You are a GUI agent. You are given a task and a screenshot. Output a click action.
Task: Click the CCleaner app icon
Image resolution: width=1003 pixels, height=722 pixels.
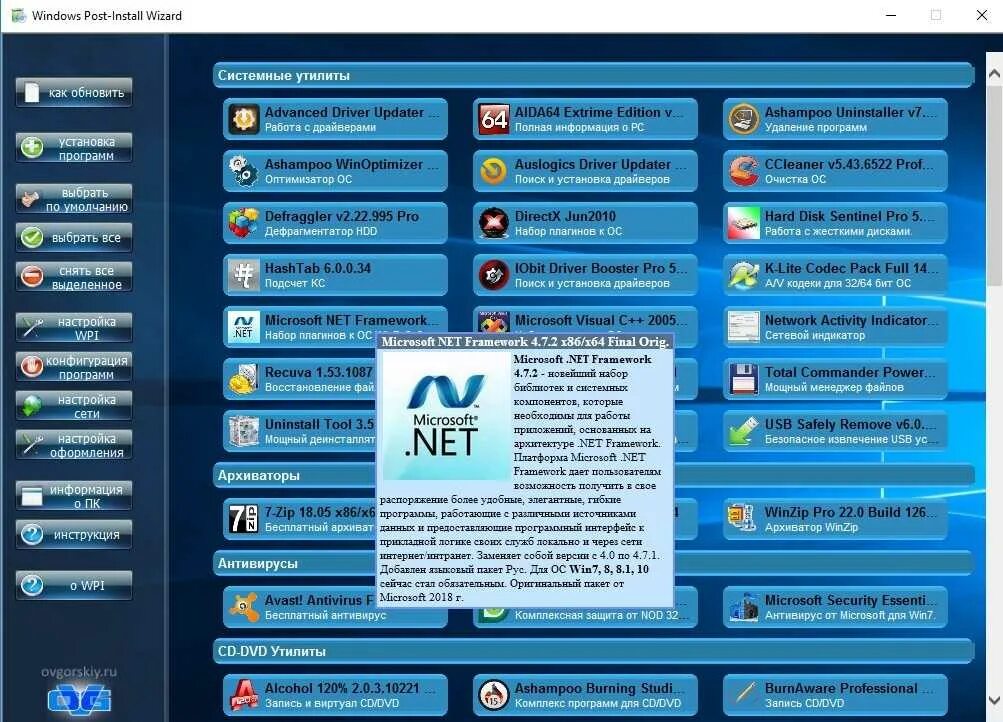tap(743, 171)
